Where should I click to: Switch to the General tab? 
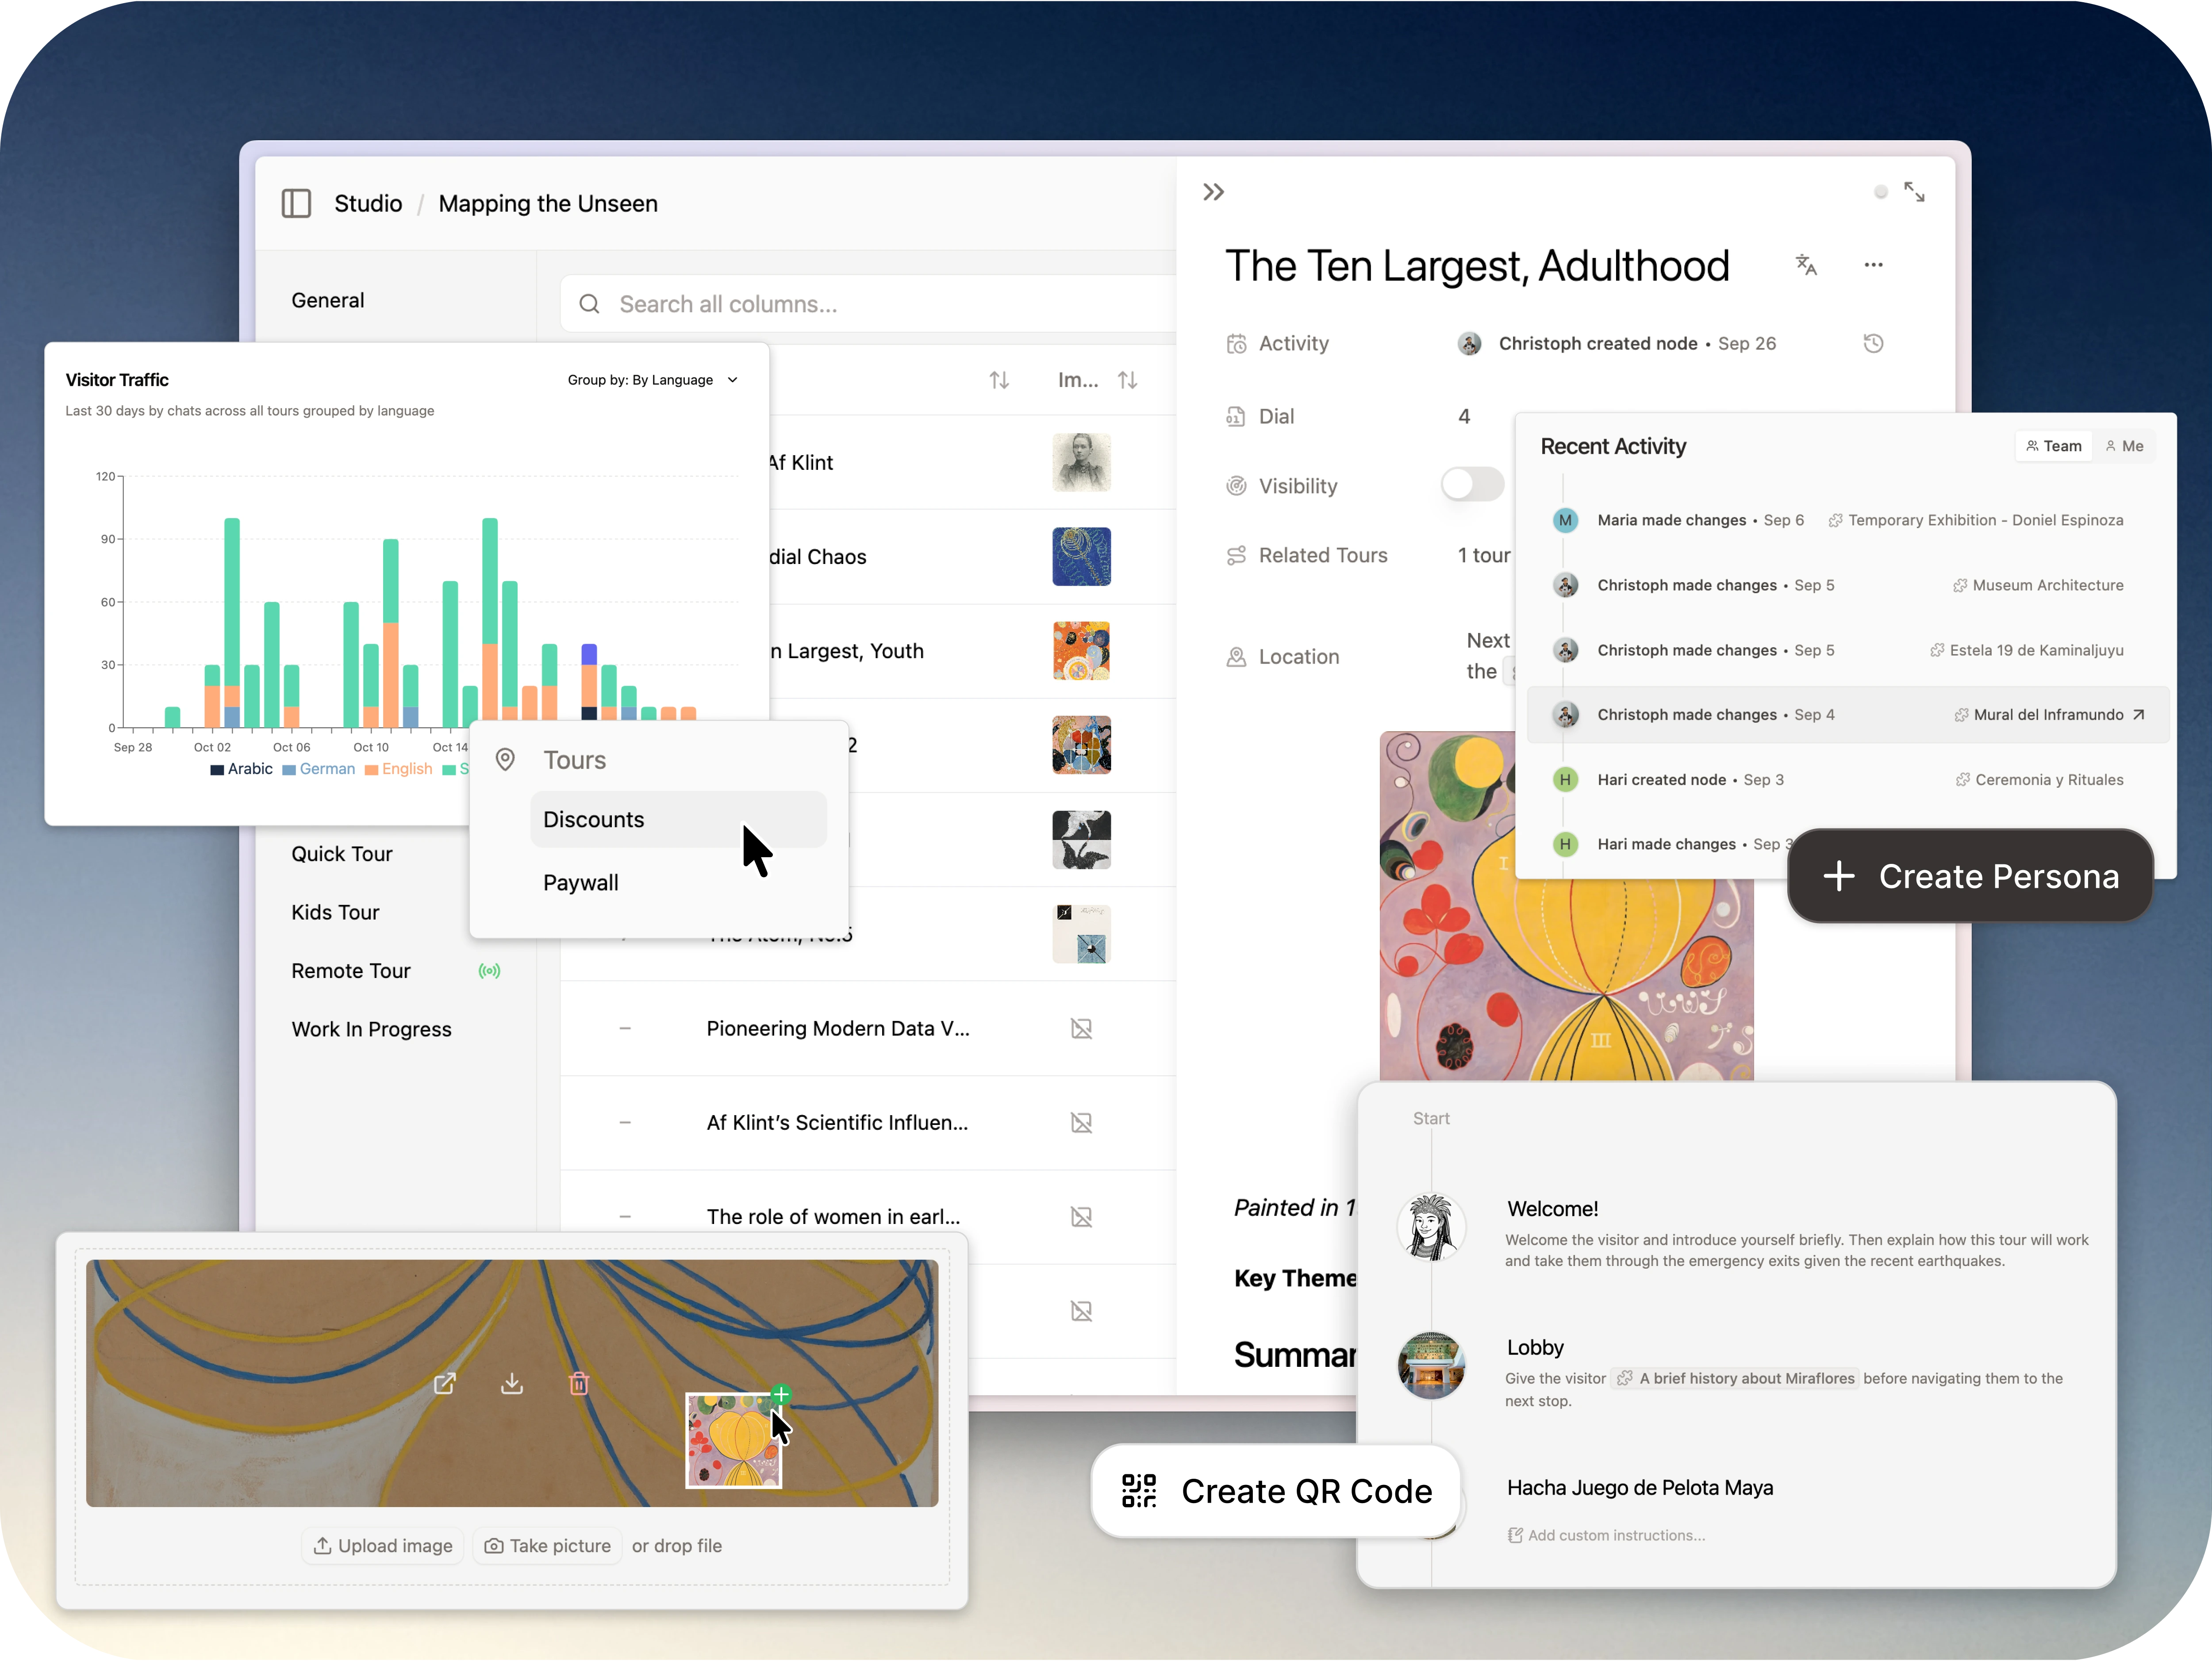(327, 299)
